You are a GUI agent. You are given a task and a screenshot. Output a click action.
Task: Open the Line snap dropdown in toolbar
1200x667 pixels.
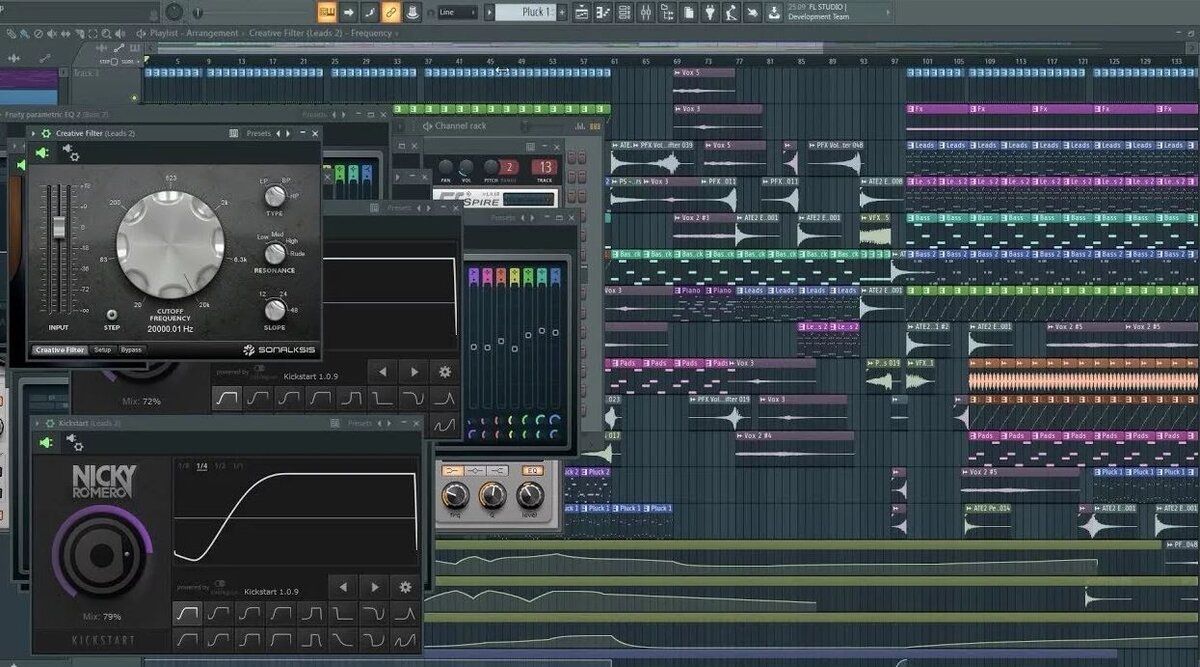tap(457, 12)
